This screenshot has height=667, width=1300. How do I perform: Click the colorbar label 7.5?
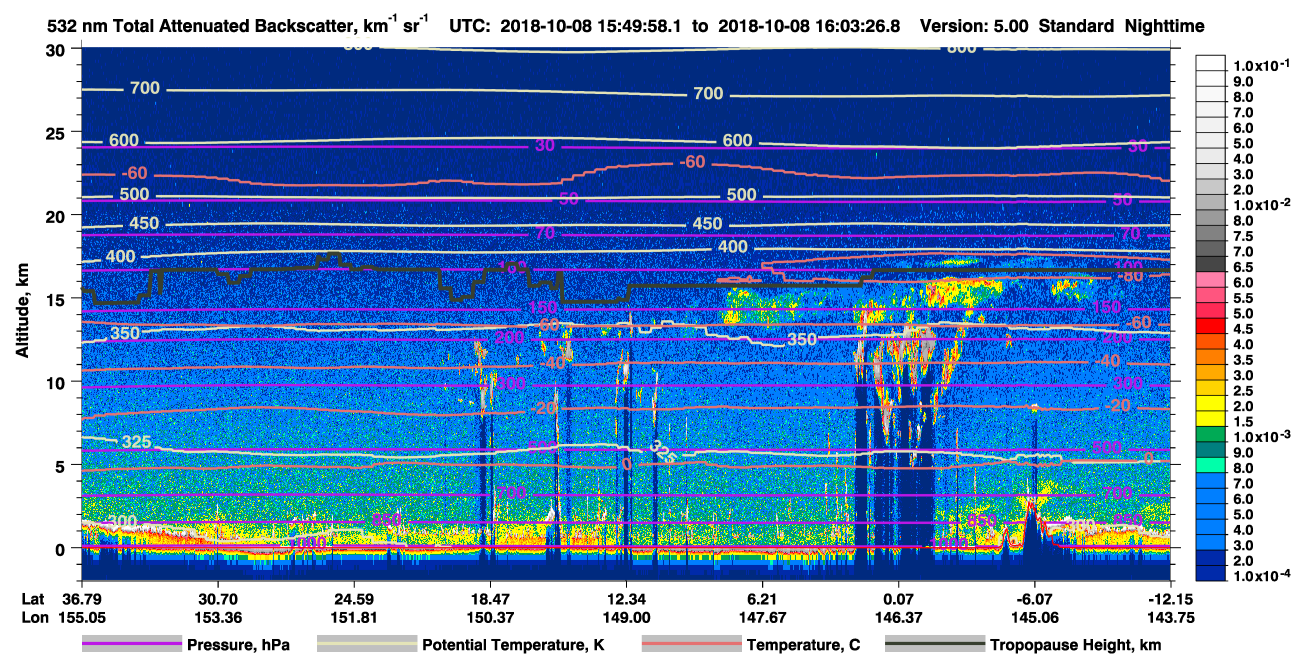click(1242, 236)
